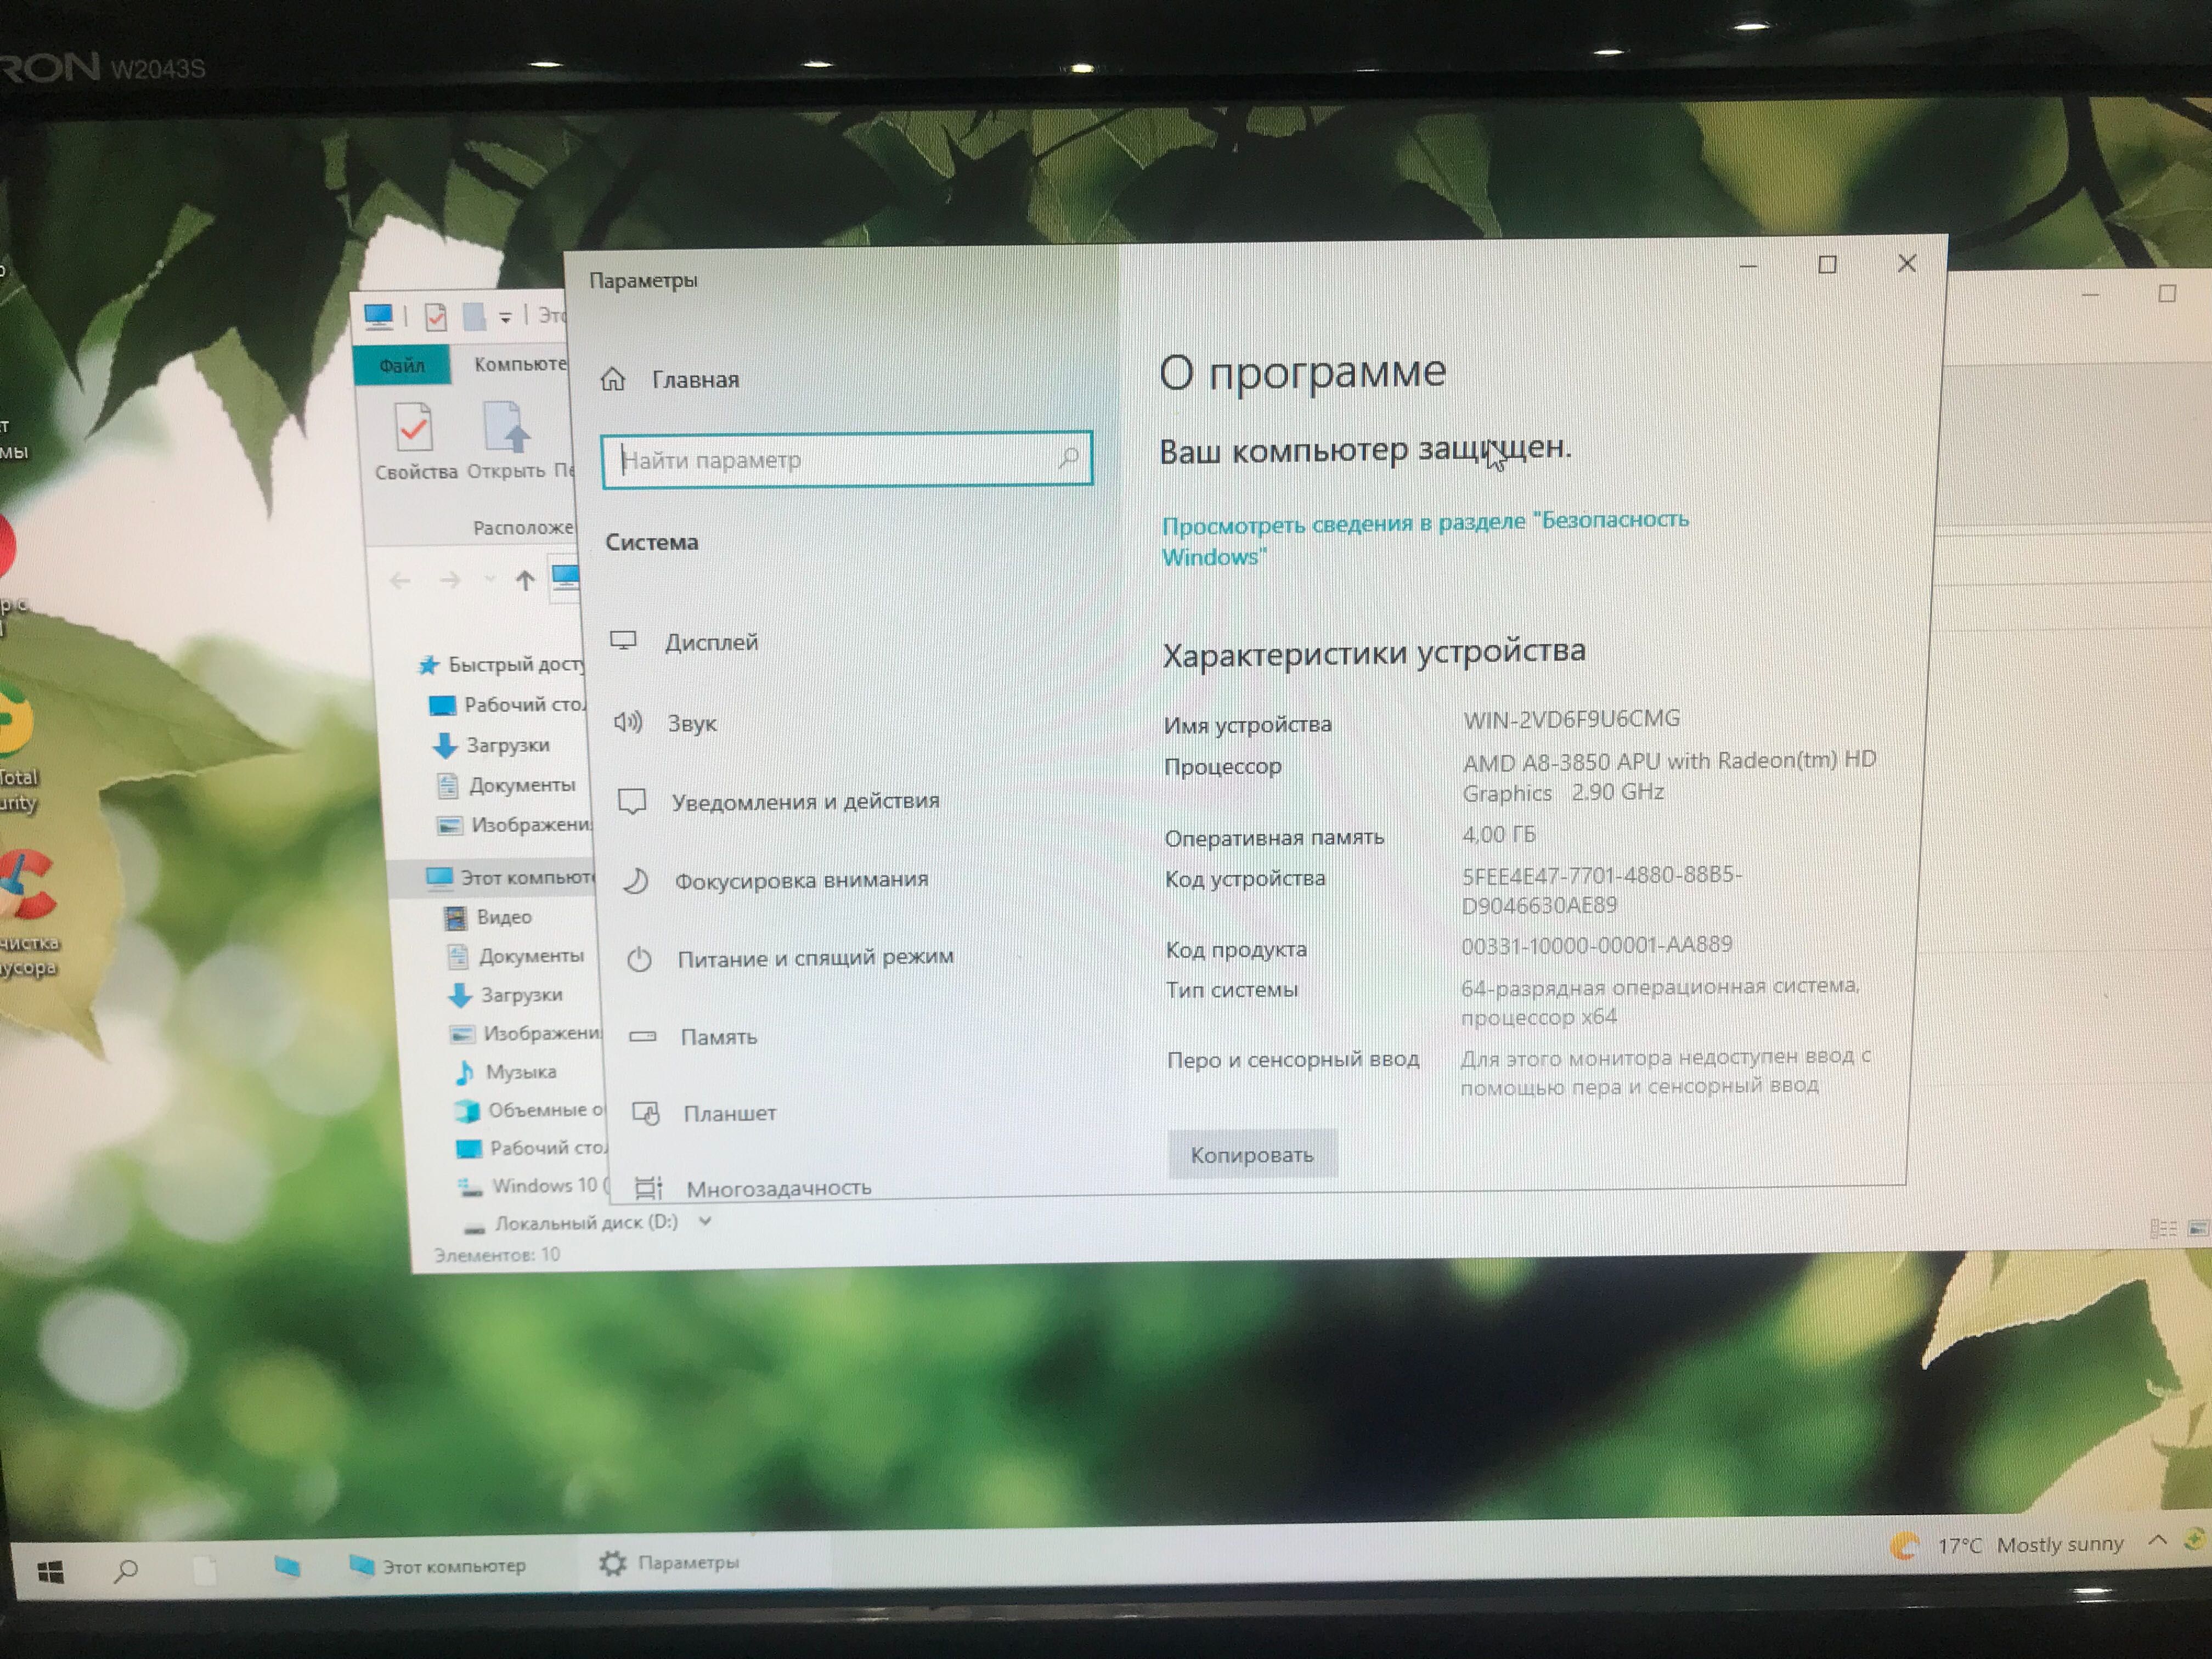This screenshot has width=2212, height=1659.
Task: Open Explorer quick access toolbar dropdown arrow
Action: click(505, 318)
